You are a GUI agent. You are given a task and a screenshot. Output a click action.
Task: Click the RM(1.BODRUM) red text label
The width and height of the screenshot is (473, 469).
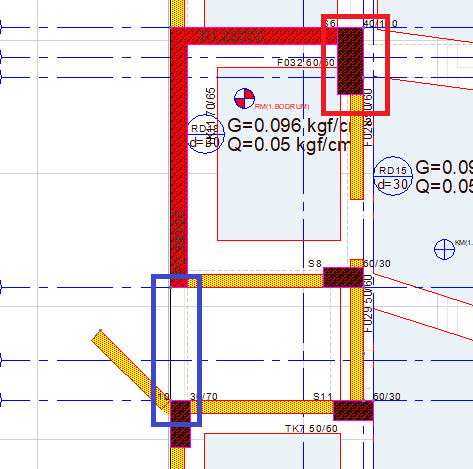(282, 107)
